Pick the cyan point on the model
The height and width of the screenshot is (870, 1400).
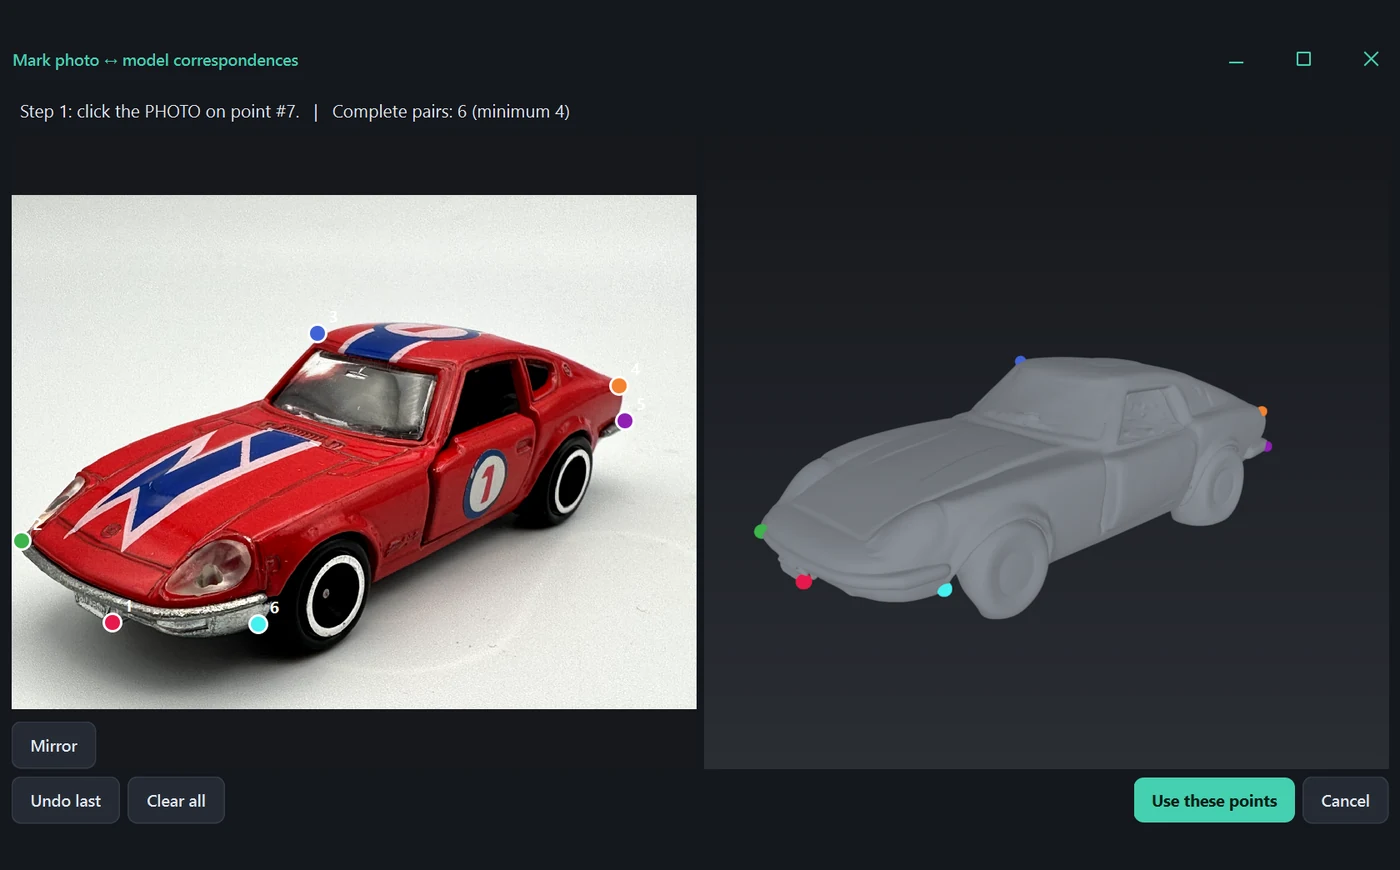[x=945, y=590]
